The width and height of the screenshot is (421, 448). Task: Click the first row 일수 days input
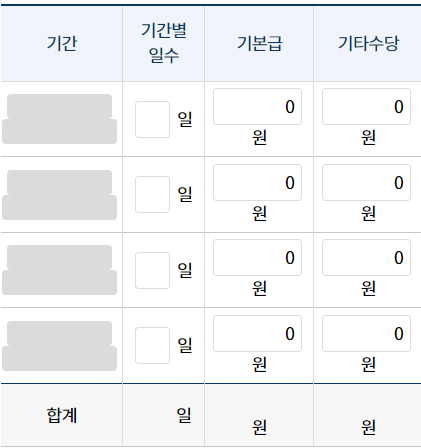[152, 119]
